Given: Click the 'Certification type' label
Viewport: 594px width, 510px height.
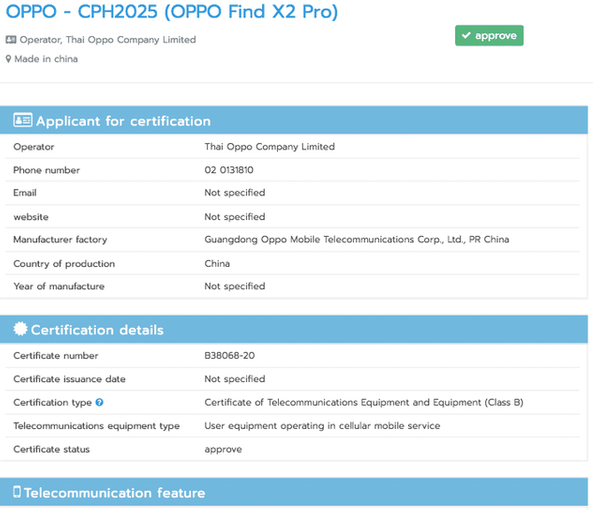Looking at the screenshot, I should [x=53, y=403].
